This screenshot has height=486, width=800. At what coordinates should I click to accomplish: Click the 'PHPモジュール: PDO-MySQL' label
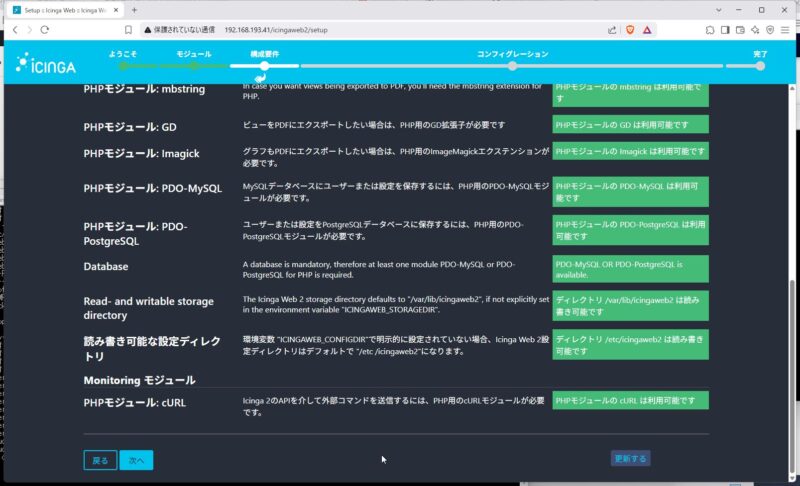click(153, 188)
